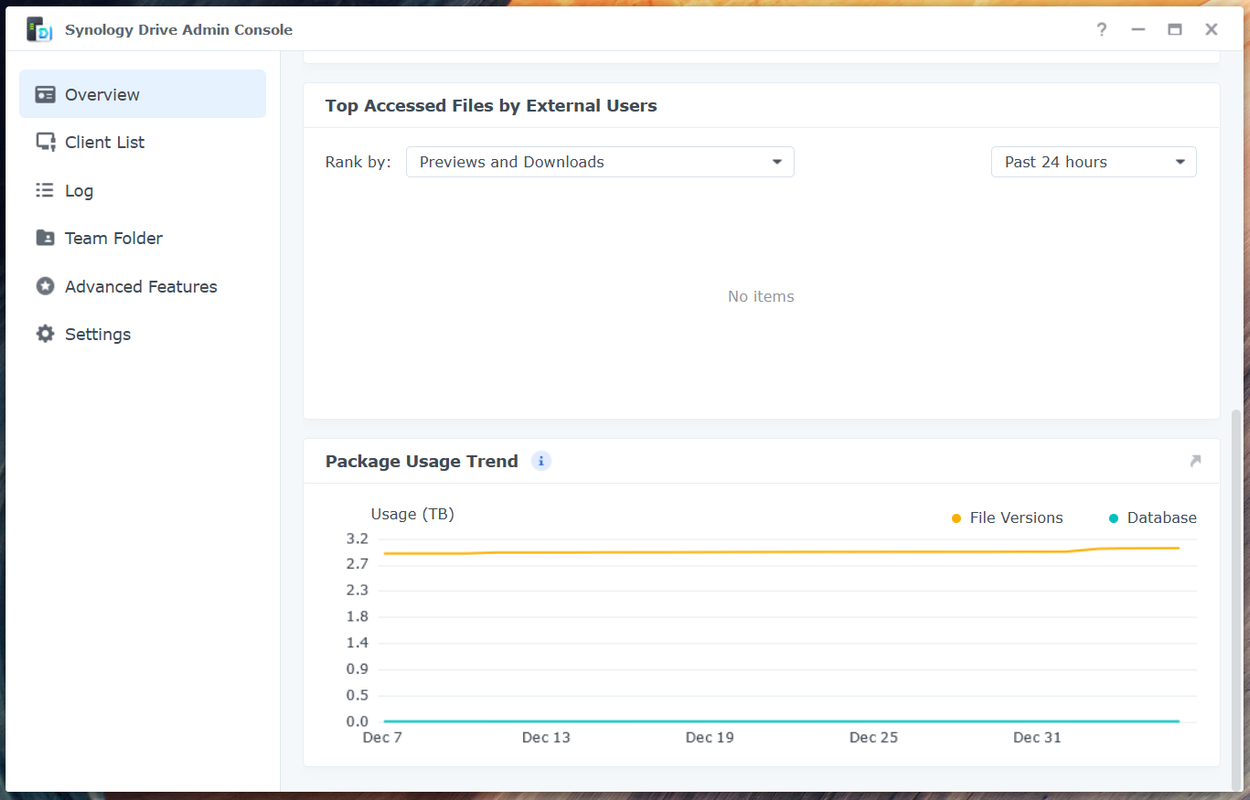Viewport: 1250px width, 800px height.
Task: Click the Dec 13 axis label
Action: [x=546, y=738]
